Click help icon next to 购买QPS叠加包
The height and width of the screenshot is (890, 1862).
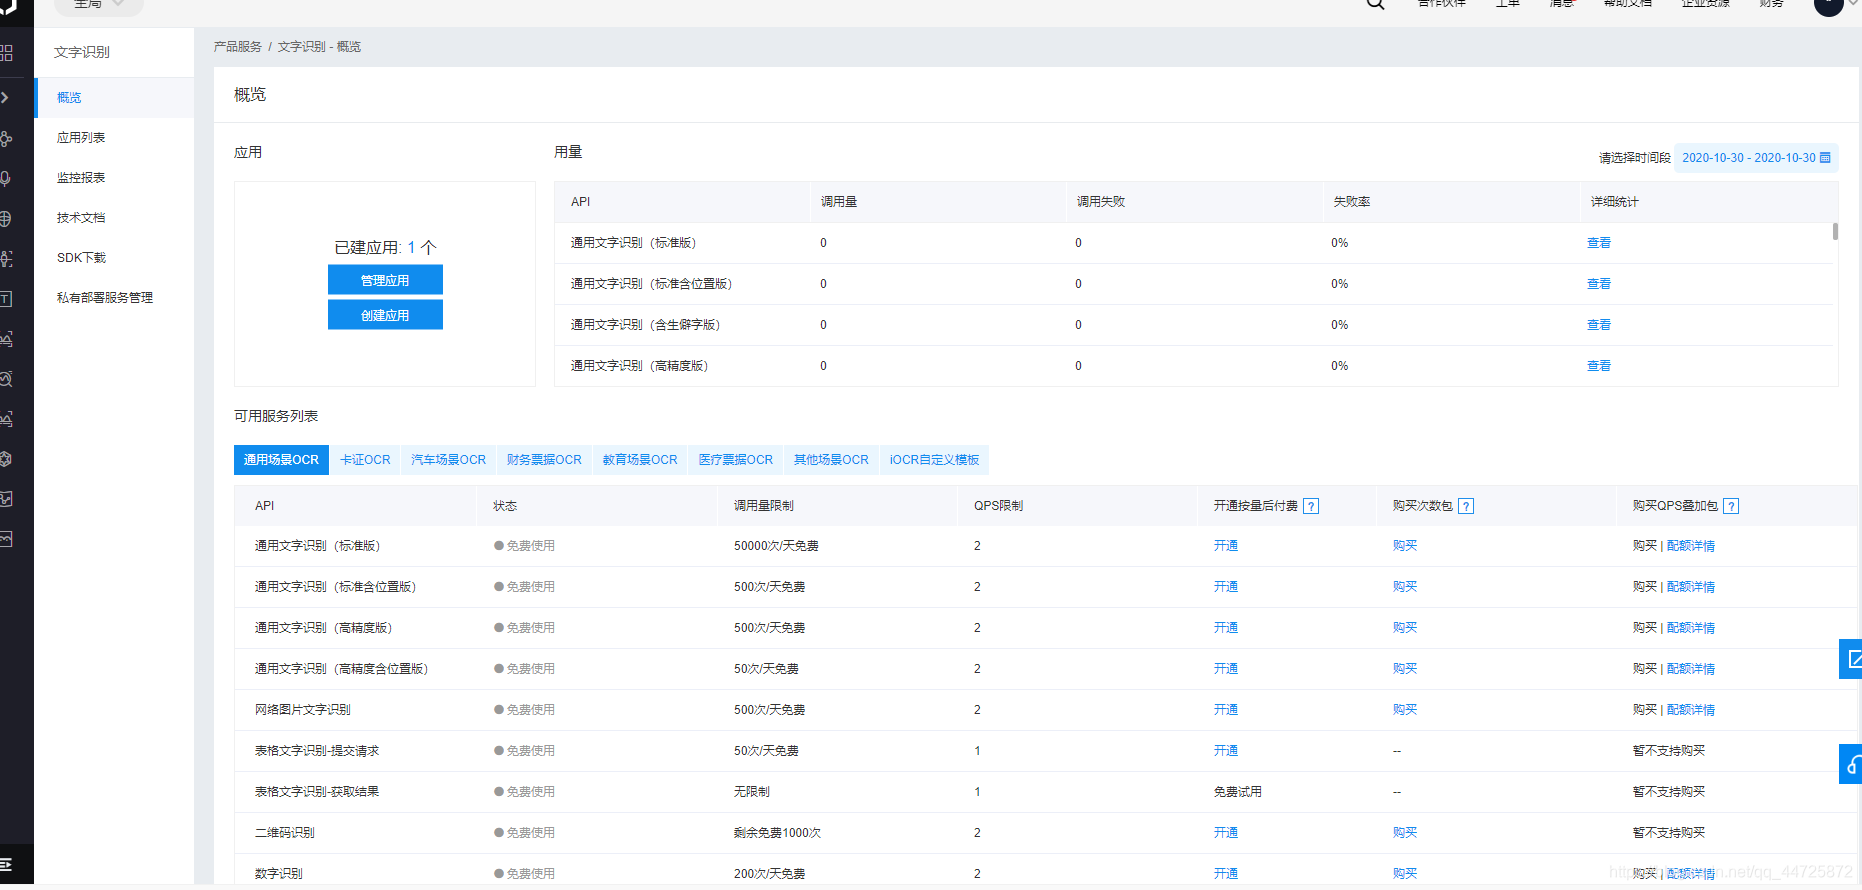pyautogui.click(x=1731, y=506)
